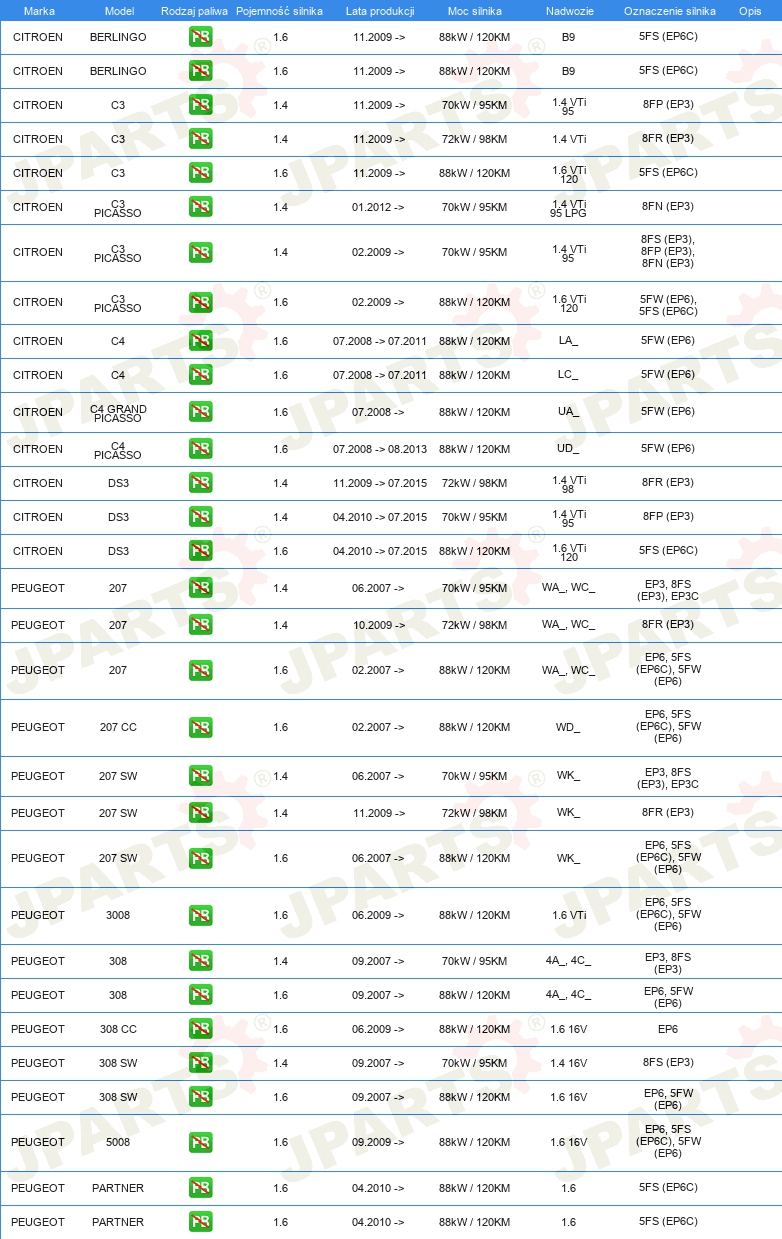Click fuel icon in Peugeot 308 1.6 4A_ row
Image resolution: width=782 pixels, height=1239 pixels.
(200, 995)
